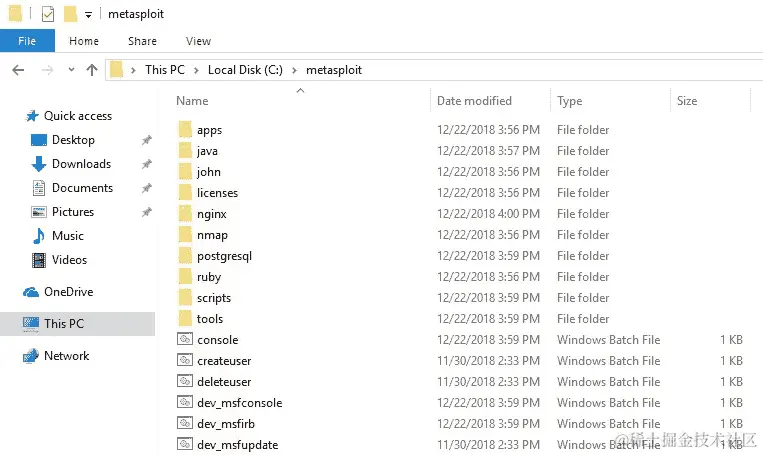763x455 pixels.
Task: Click the title bar folder icon
Action: 16,14
